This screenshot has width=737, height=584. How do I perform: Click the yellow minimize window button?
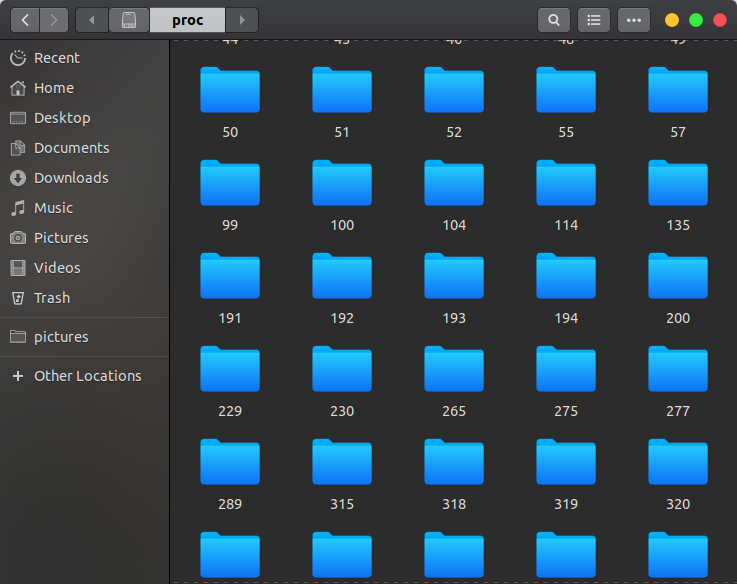click(x=672, y=20)
